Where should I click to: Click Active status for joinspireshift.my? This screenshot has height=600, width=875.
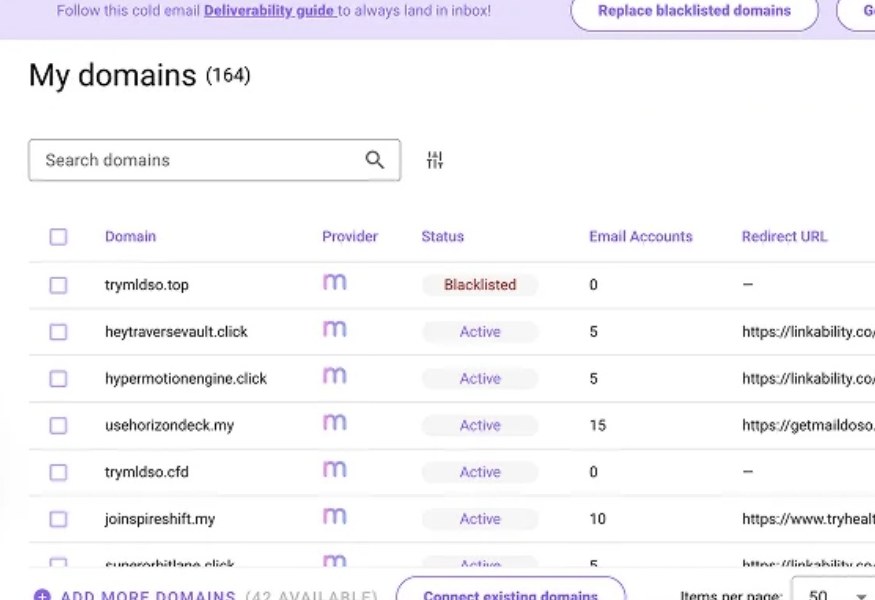pyautogui.click(x=480, y=519)
